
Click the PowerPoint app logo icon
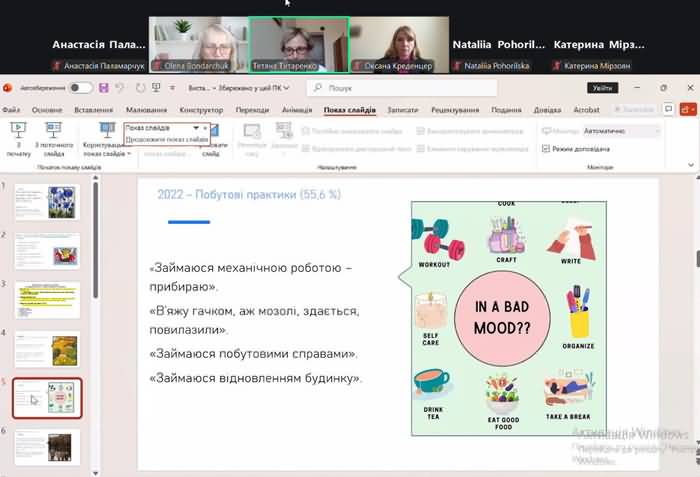coord(8,88)
